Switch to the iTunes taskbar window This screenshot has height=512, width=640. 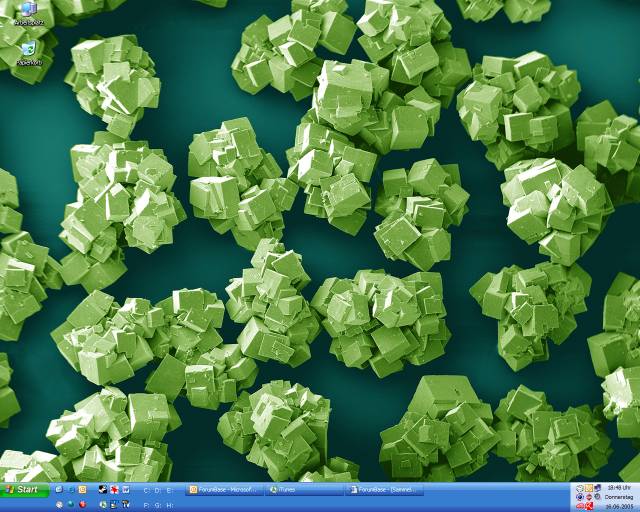[x=304, y=490]
